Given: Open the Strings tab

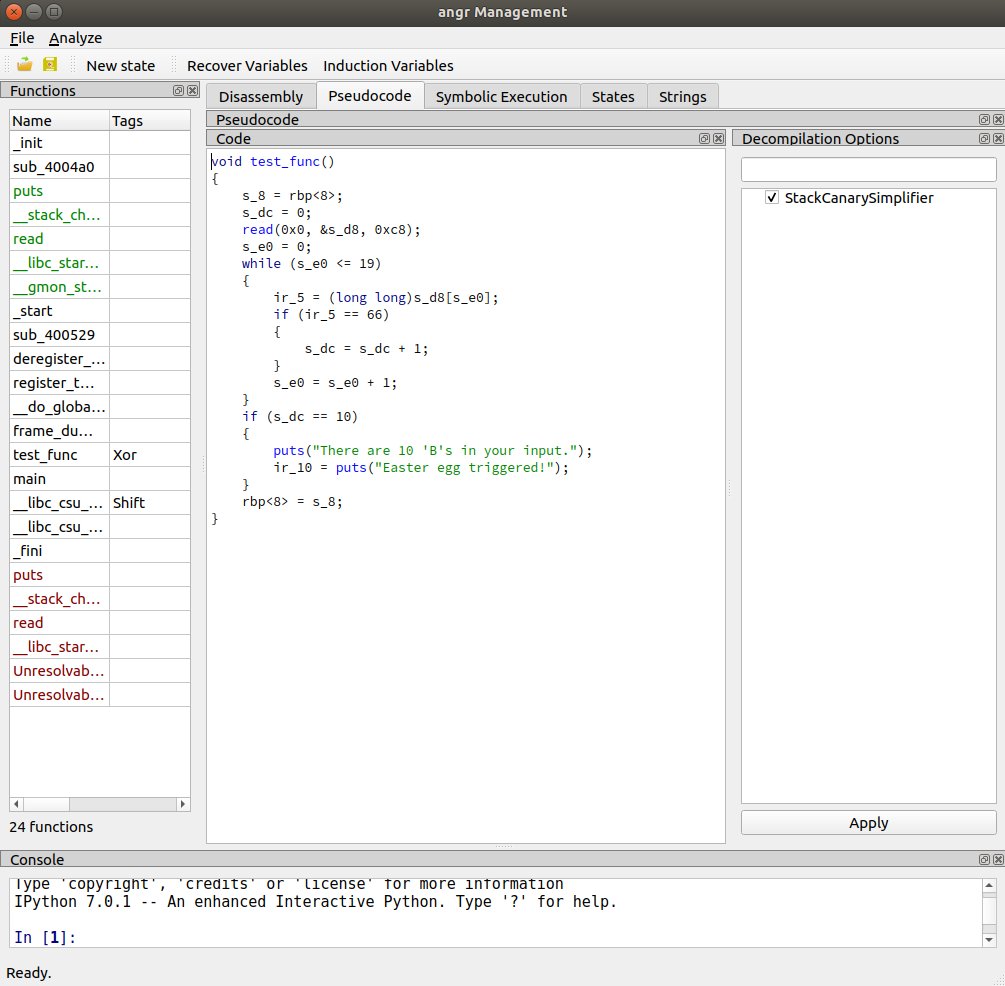Looking at the screenshot, I should tap(683, 97).
